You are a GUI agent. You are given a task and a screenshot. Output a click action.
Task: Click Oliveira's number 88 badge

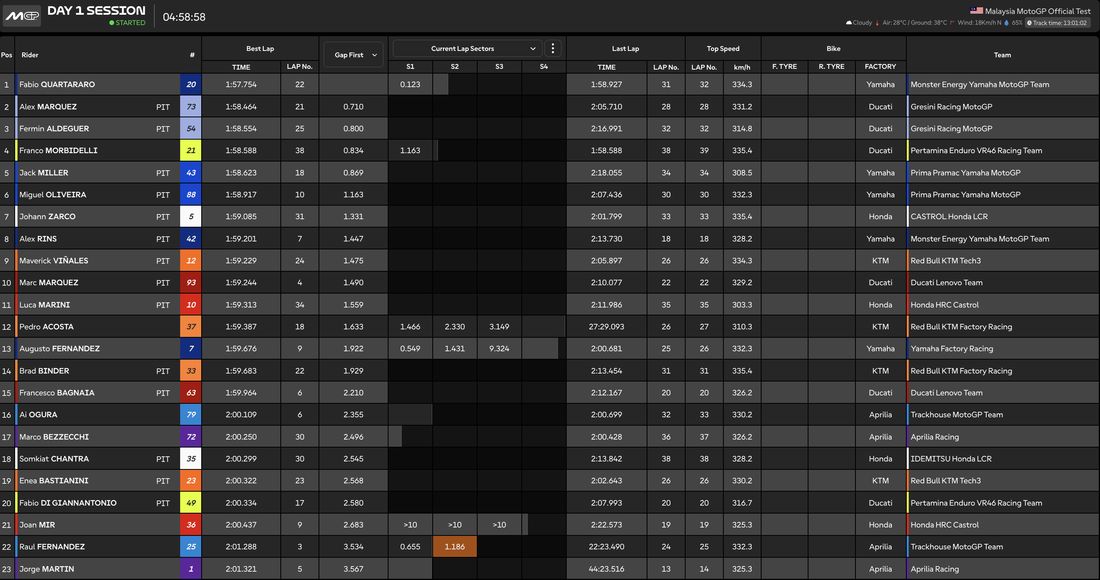(191, 194)
